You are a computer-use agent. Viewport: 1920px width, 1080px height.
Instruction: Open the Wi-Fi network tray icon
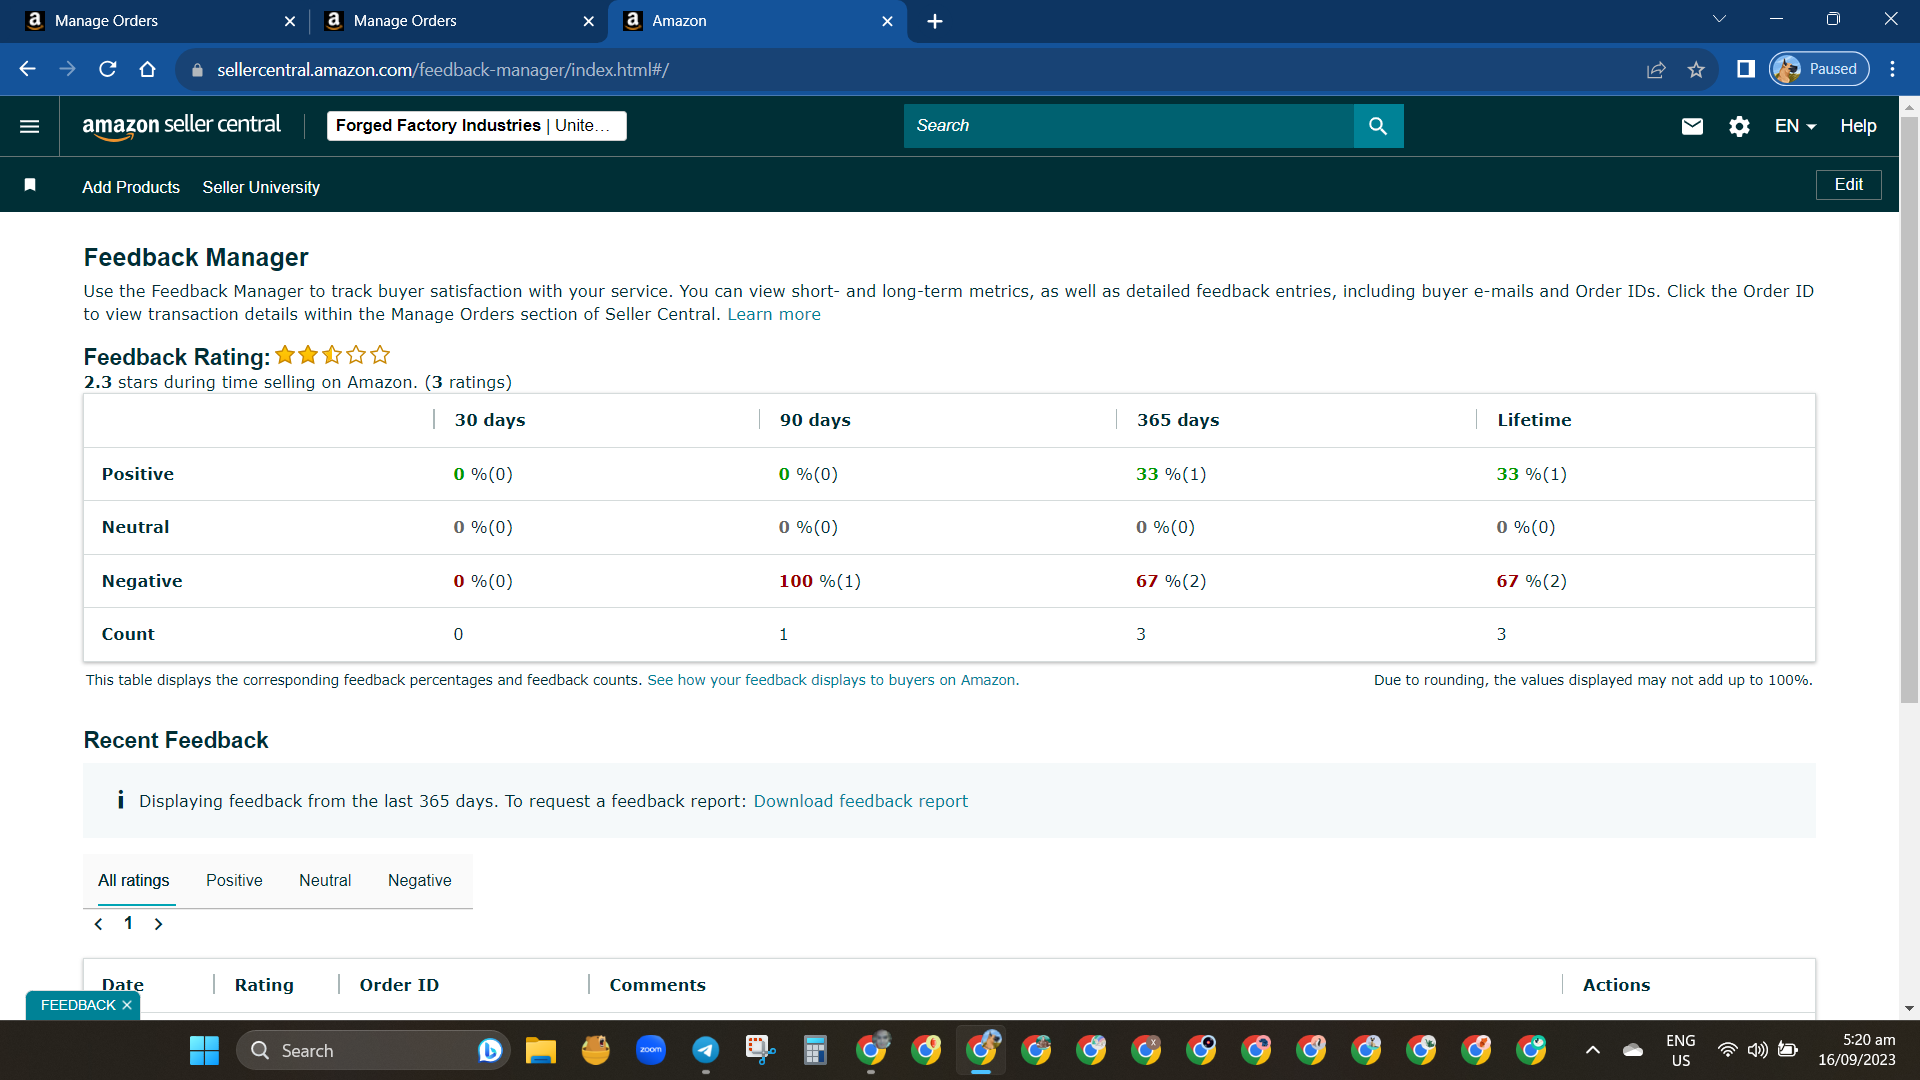click(1727, 1050)
